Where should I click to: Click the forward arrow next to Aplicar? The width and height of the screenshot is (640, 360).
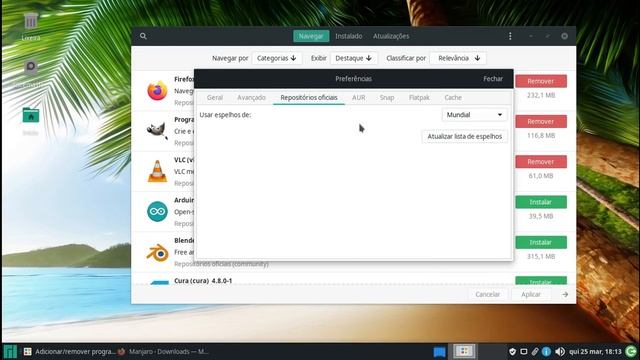pos(565,294)
